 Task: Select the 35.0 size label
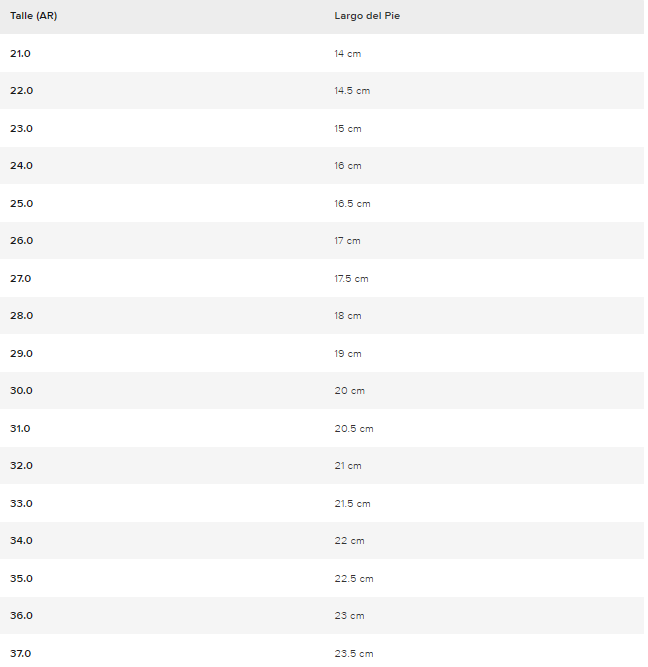[x=21, y=578]
